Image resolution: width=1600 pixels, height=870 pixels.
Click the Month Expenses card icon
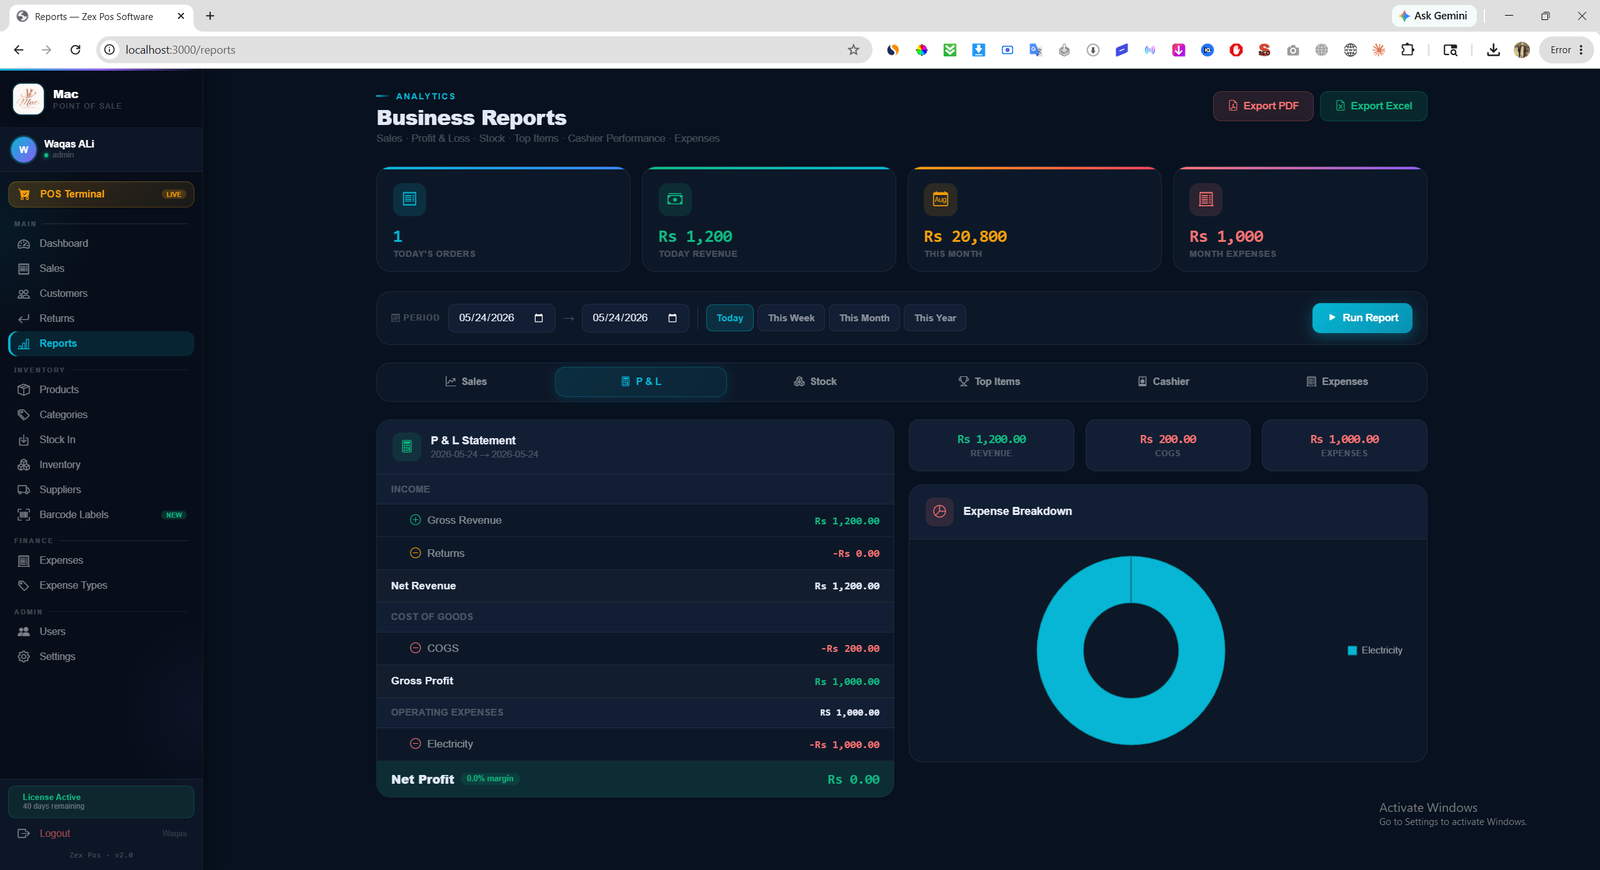(1205, 199)
